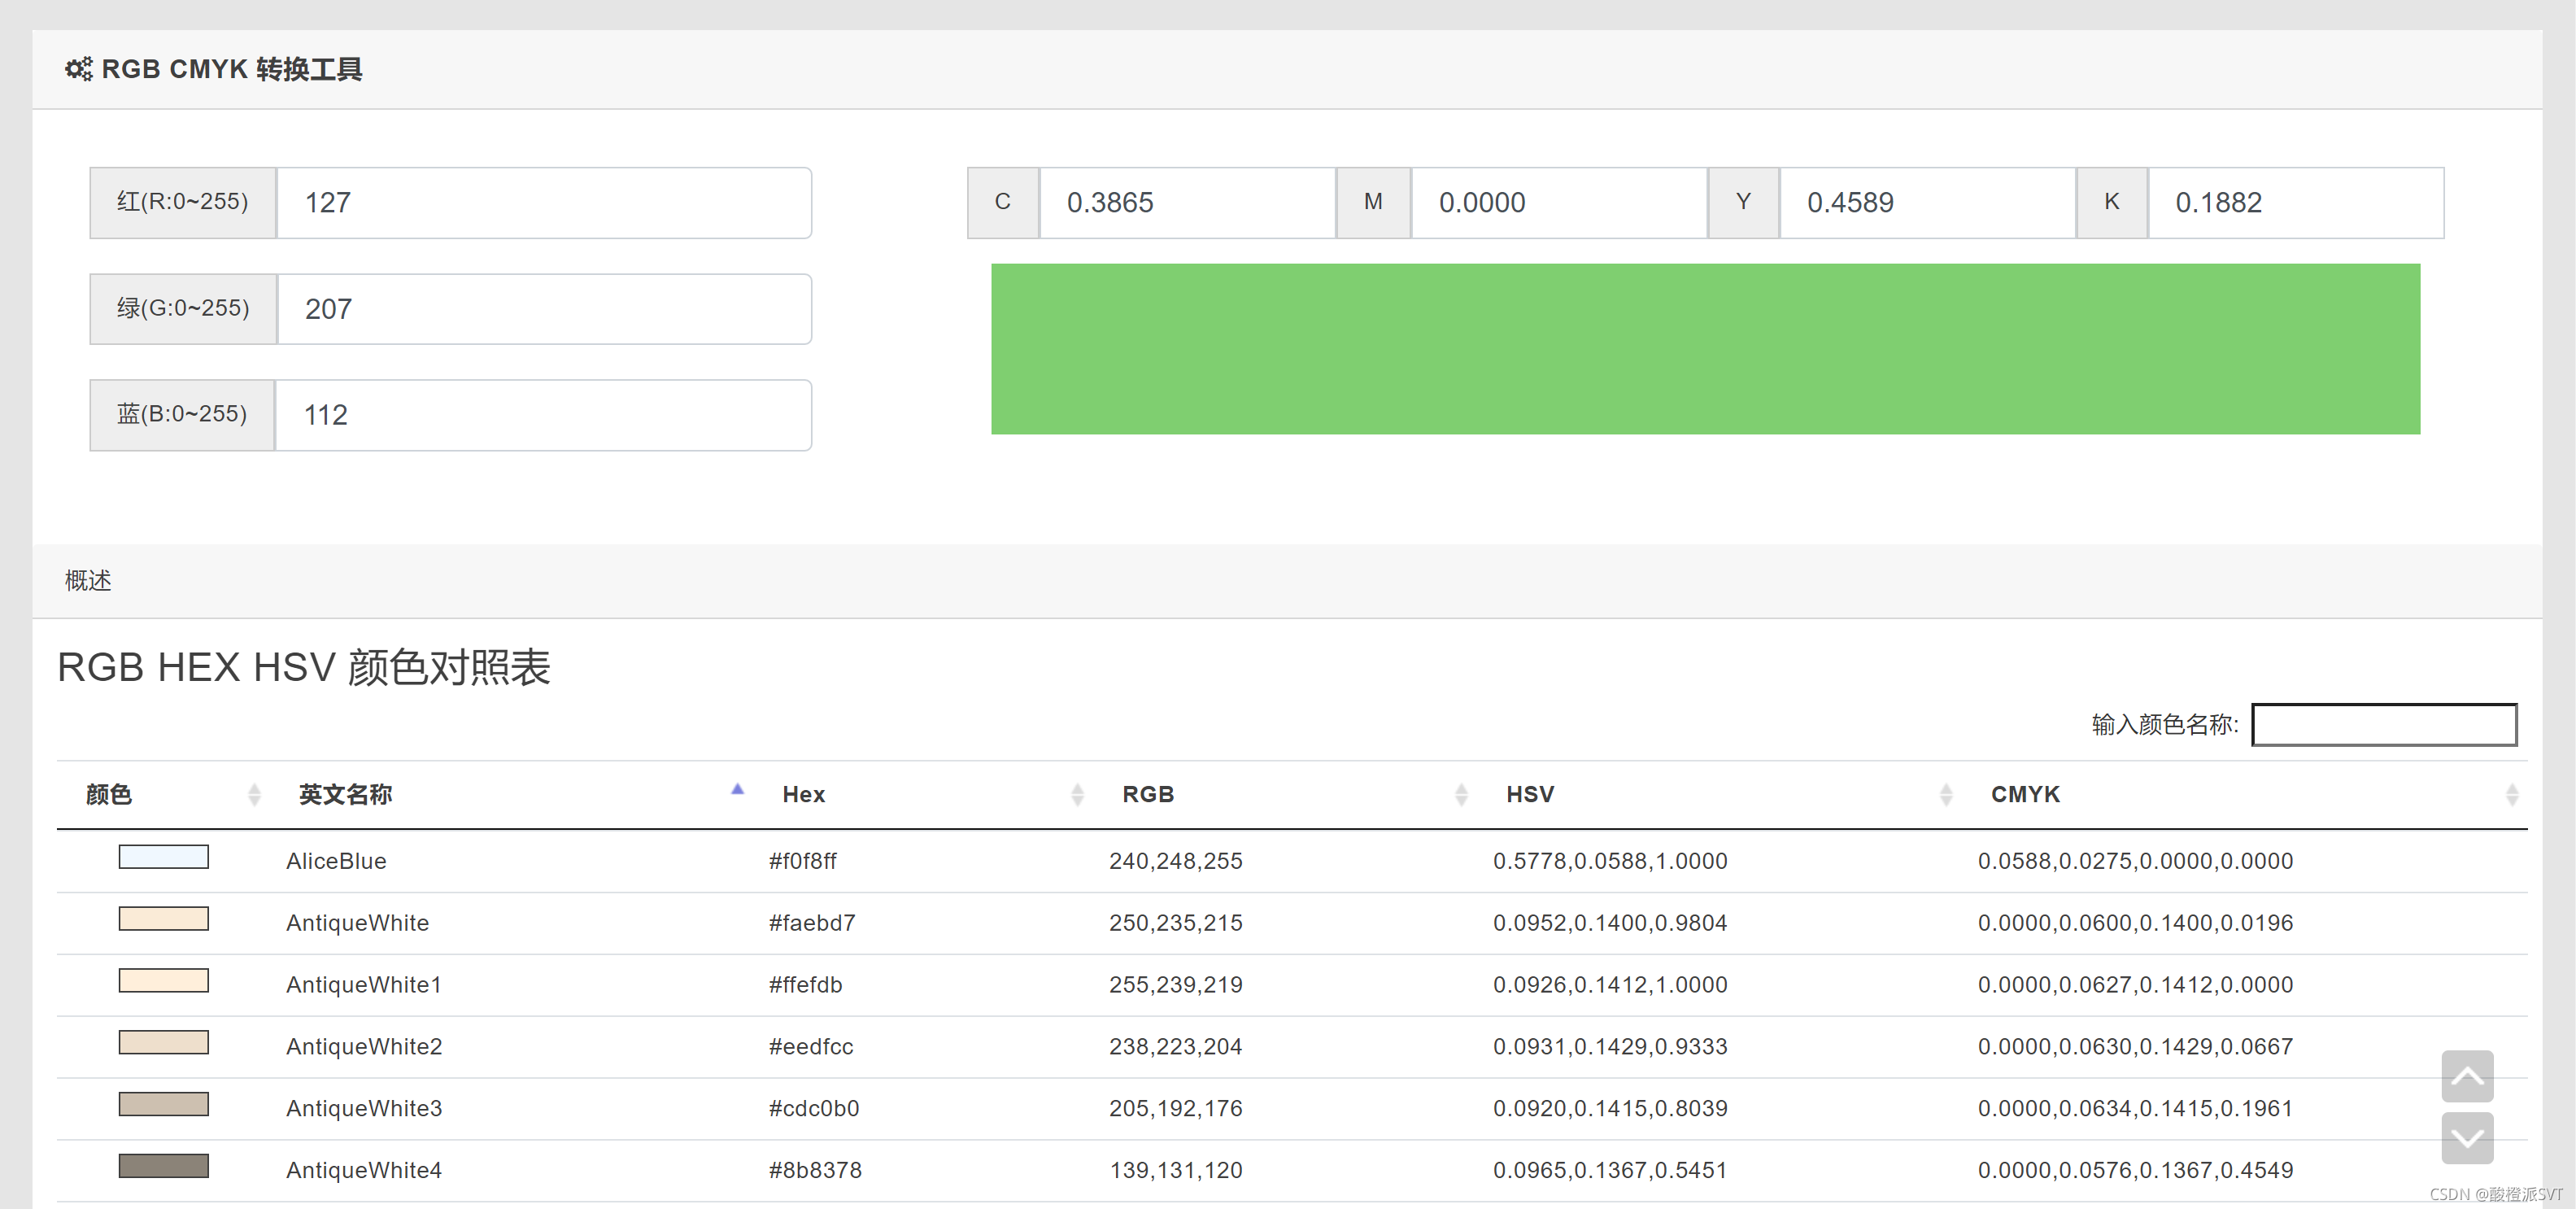
Task: Click the AliceBlue color swatch
Action: (163, 857)
